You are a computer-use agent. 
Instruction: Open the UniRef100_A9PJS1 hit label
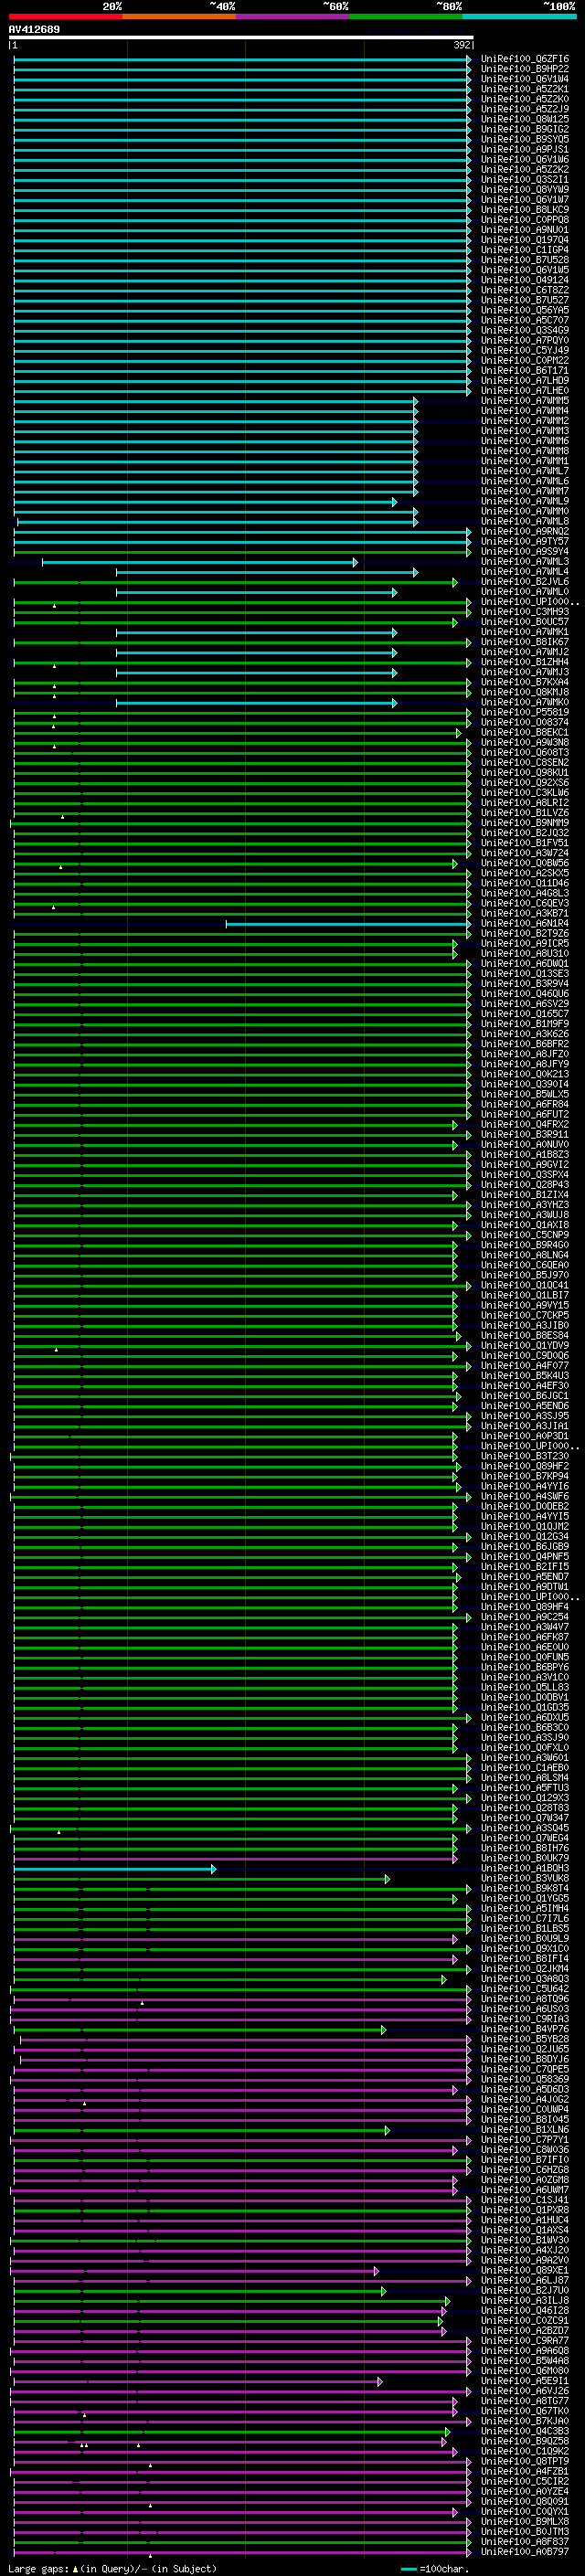pos(525,149)
